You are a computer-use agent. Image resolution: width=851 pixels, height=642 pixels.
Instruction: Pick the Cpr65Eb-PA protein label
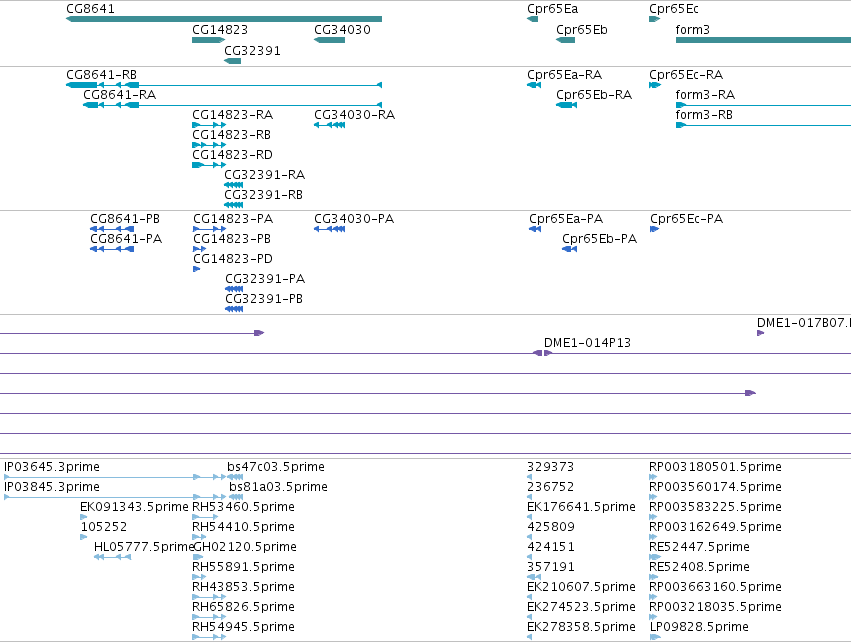[x=599, y=239]
